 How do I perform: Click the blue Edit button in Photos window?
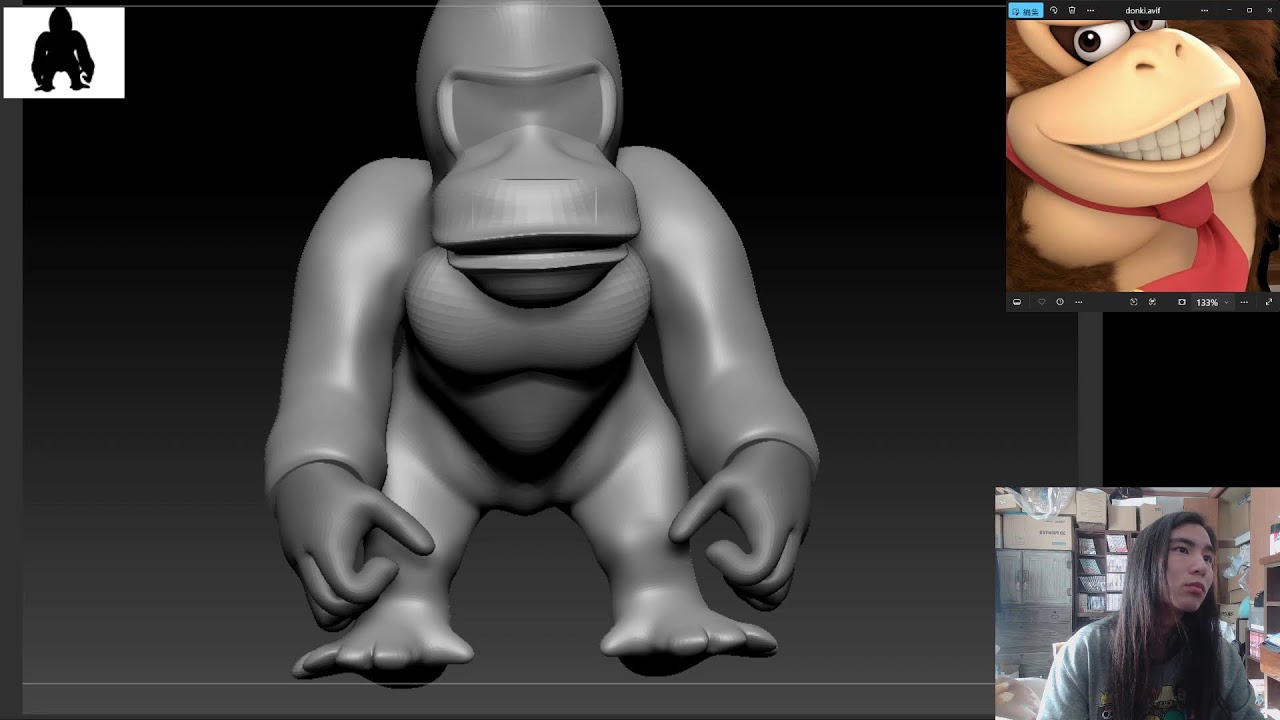pos(1026,10)
